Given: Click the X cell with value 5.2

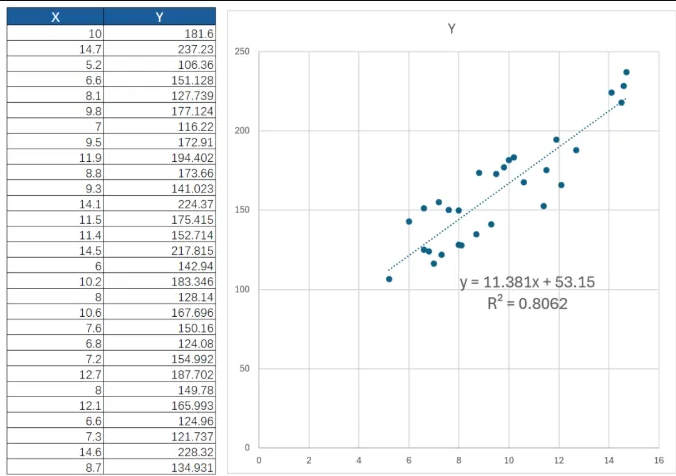Looking at the screenshot, I should click(55, 64).
